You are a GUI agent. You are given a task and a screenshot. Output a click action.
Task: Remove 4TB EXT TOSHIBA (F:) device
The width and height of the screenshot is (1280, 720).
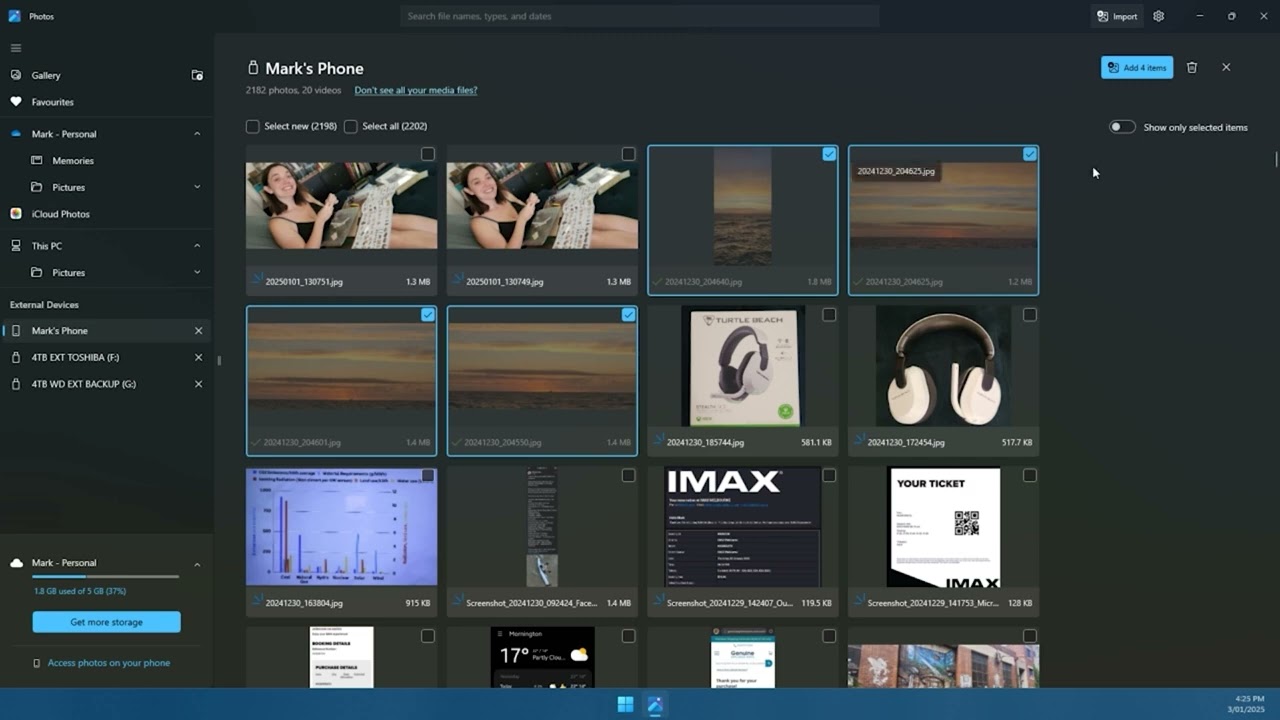pos(198,357)
